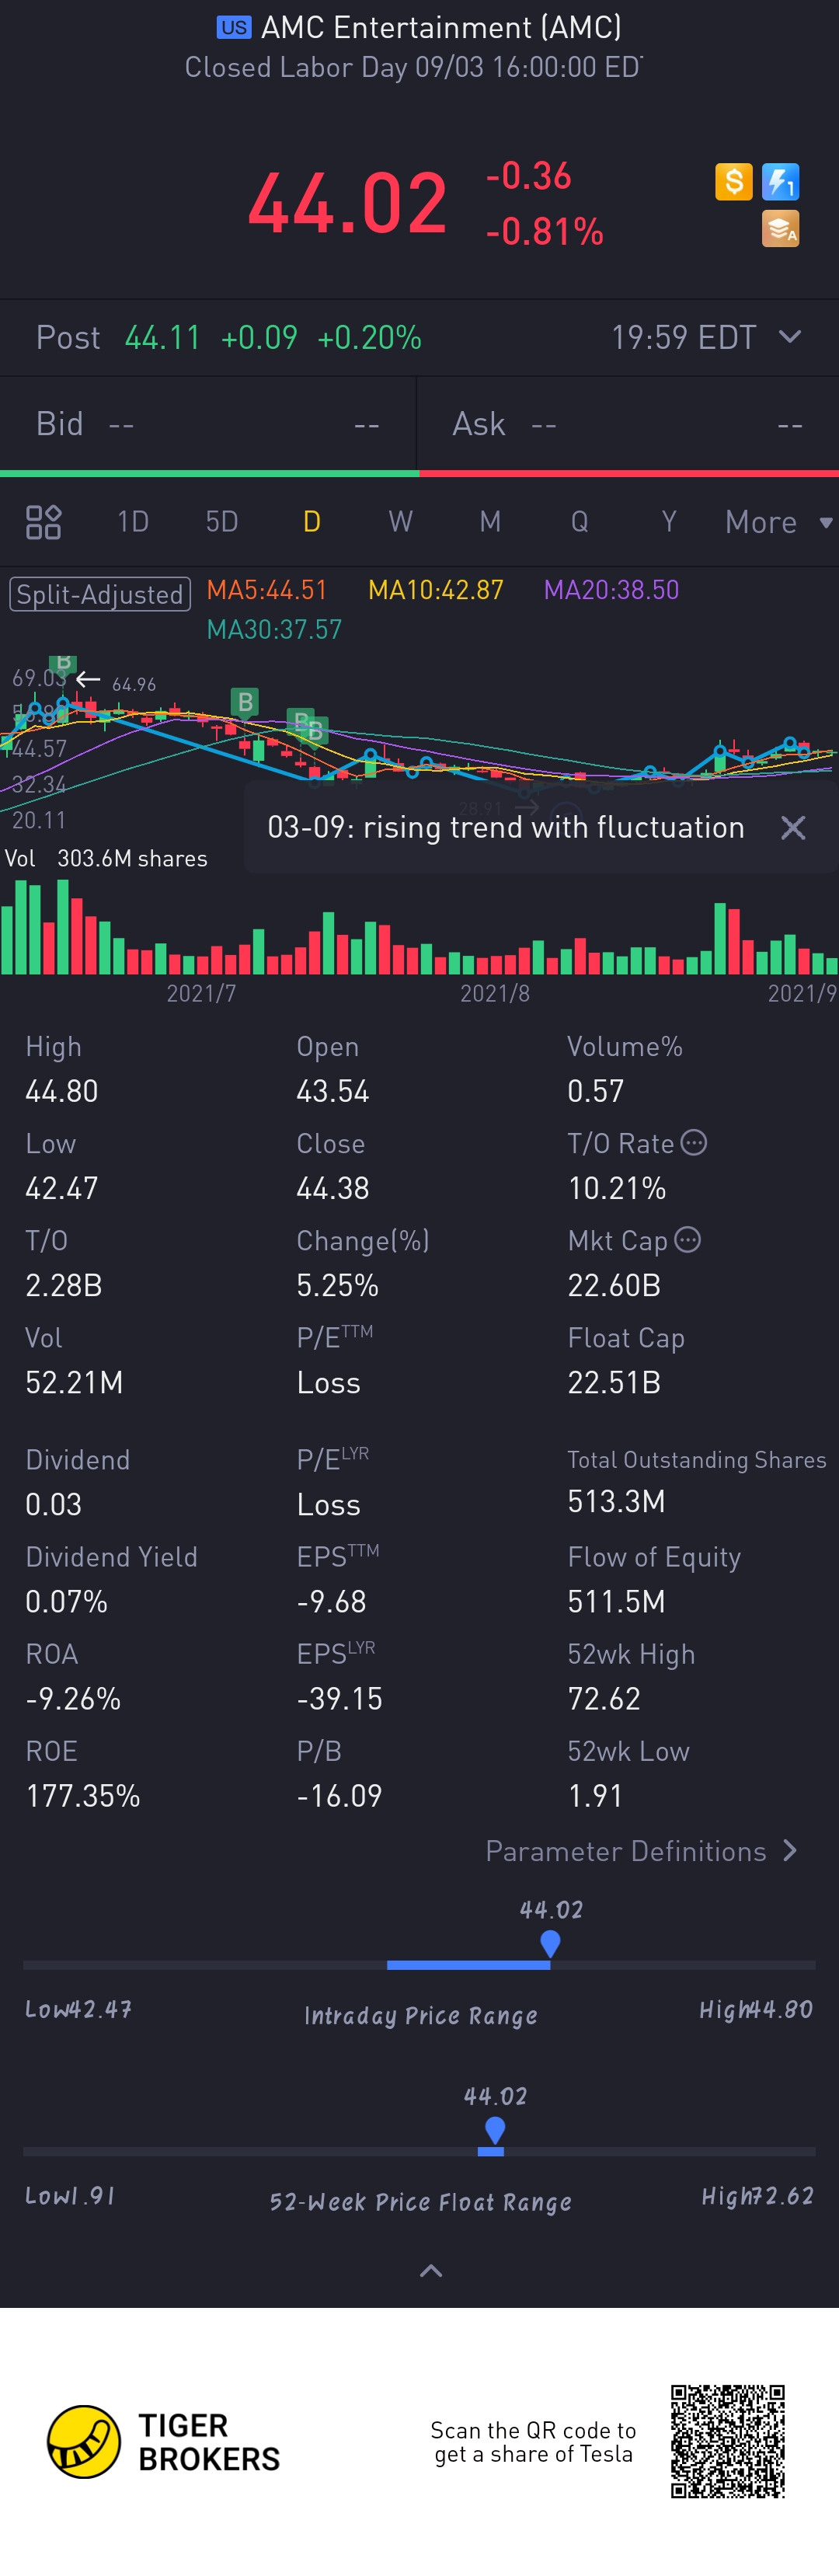The height and width of the screenshot is (2576, 839).
Task: Dismiss the rising trend notification
Action: [793, 828]
